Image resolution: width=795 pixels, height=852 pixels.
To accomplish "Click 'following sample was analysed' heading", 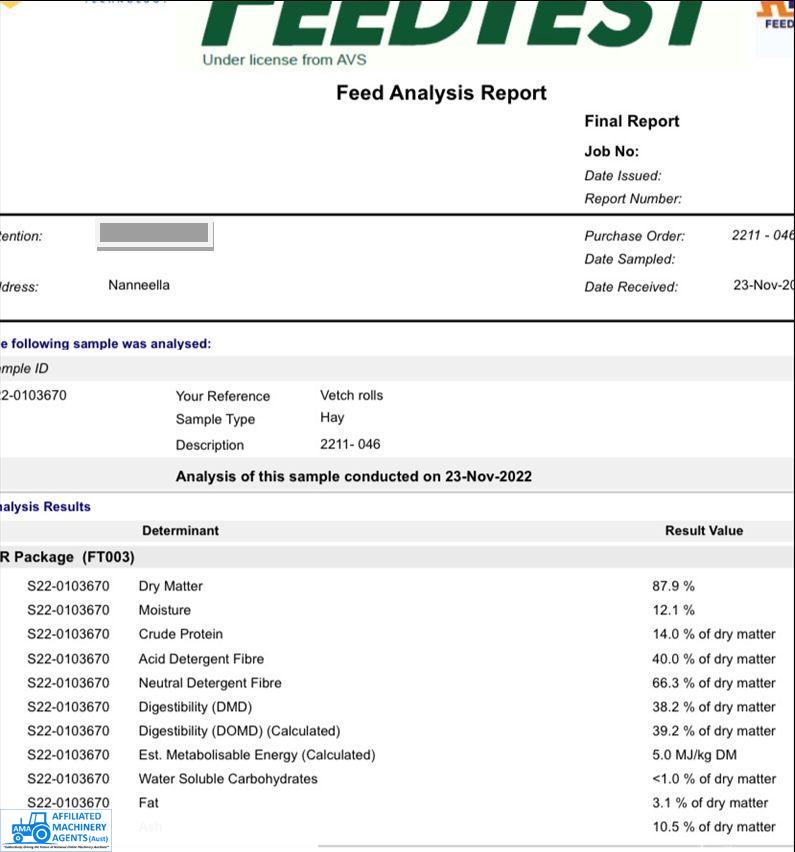I will [111, 344].
